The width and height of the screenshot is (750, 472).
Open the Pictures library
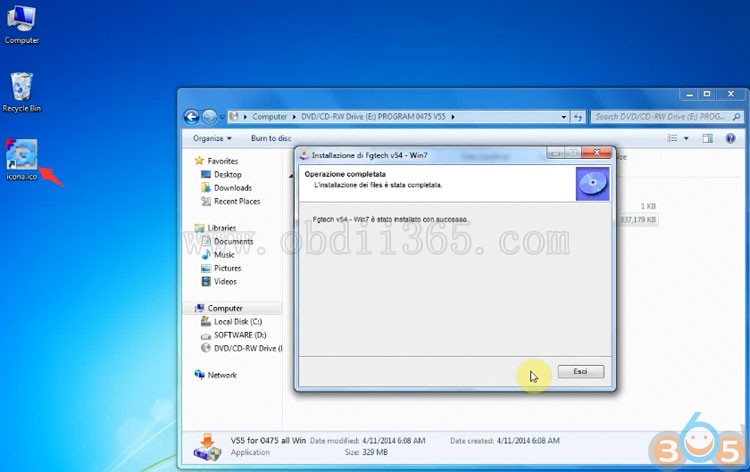tap(228, 268)
